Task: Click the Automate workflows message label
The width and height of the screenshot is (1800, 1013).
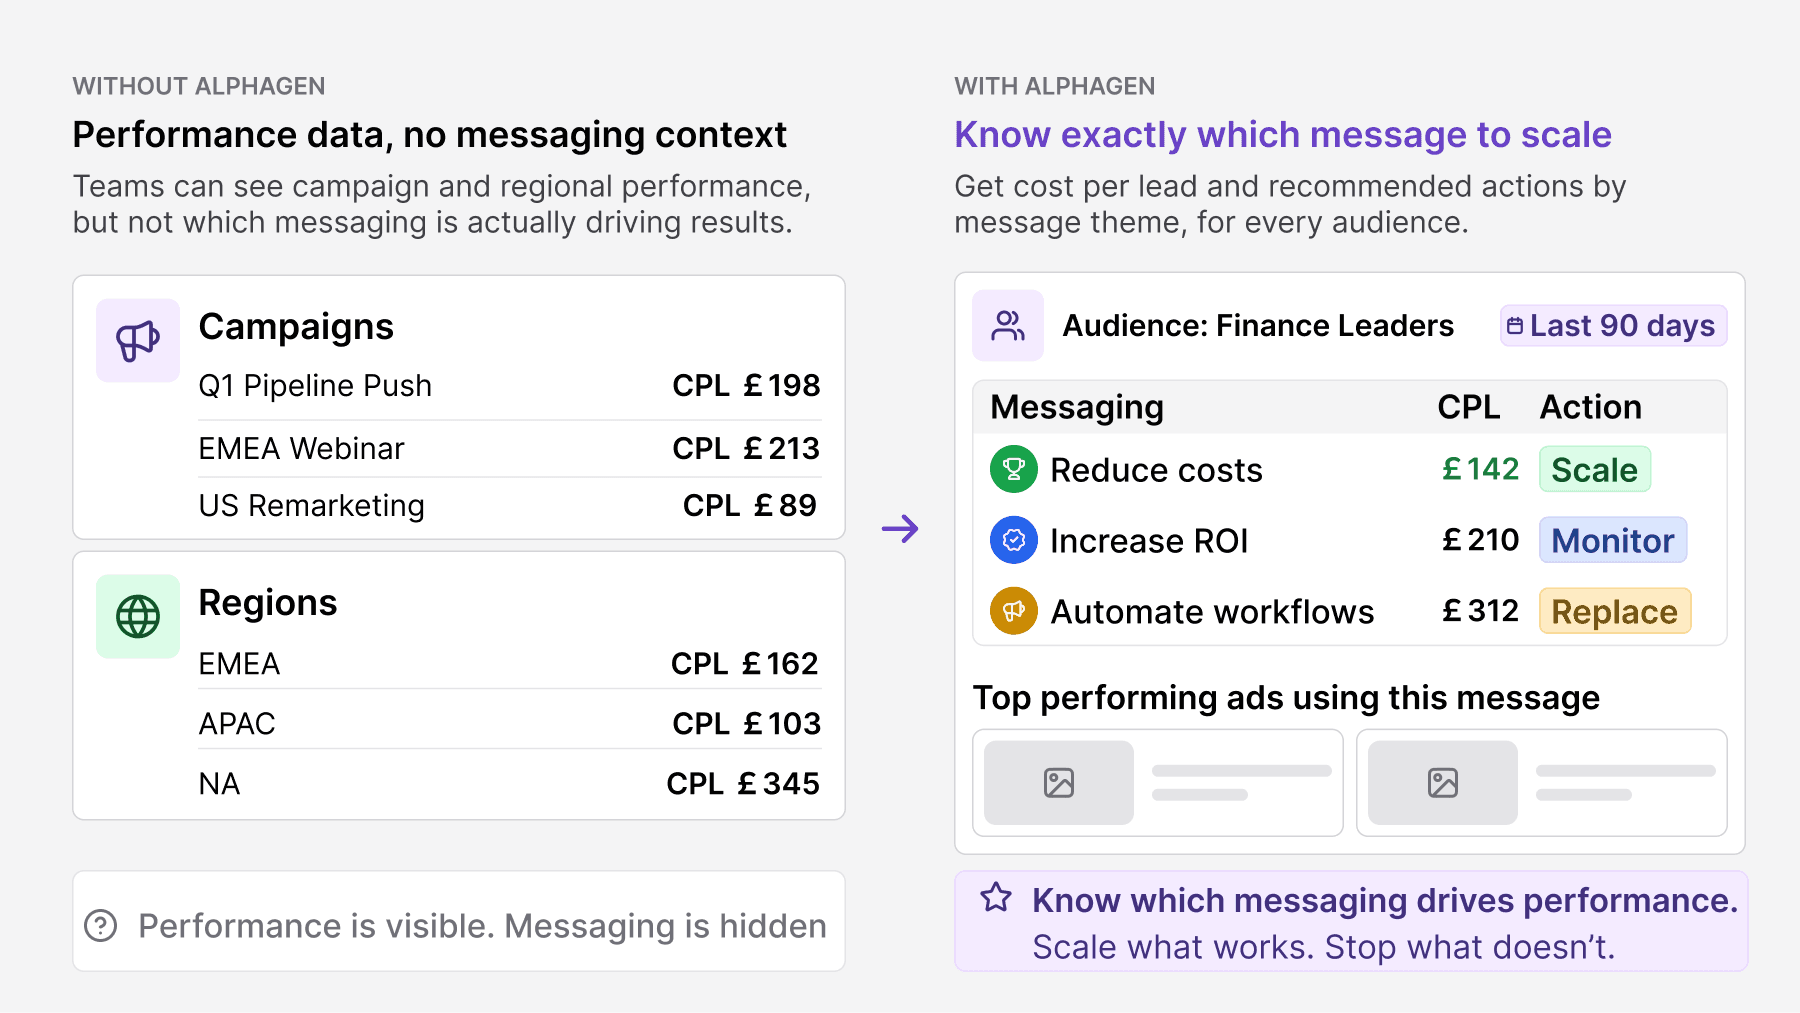Action: click(1212, 612)
